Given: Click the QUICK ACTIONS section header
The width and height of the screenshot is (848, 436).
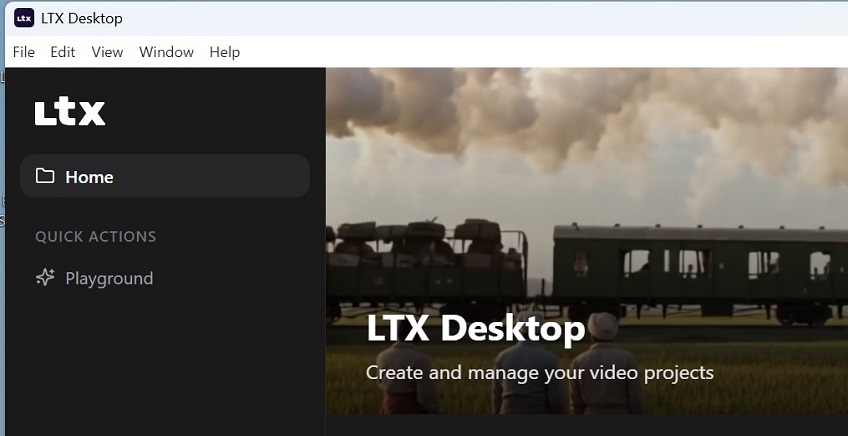Looking at the screenshot, I should [x=96, y=237].
